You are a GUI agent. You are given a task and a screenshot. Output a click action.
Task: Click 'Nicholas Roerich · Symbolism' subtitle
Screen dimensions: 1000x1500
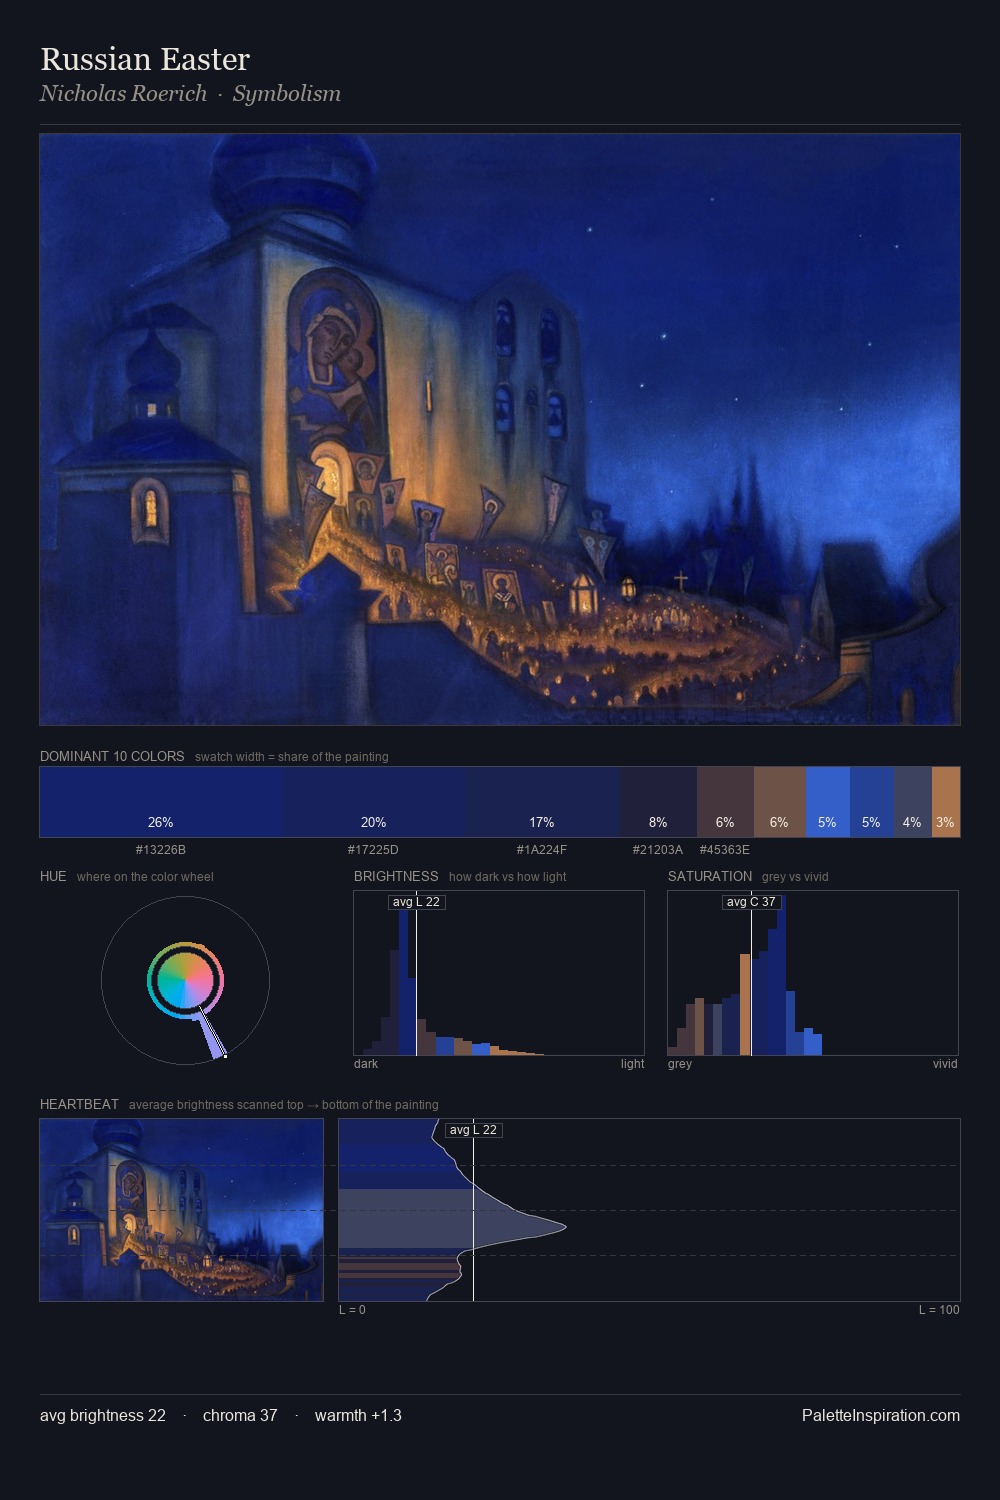coord(190,94)
